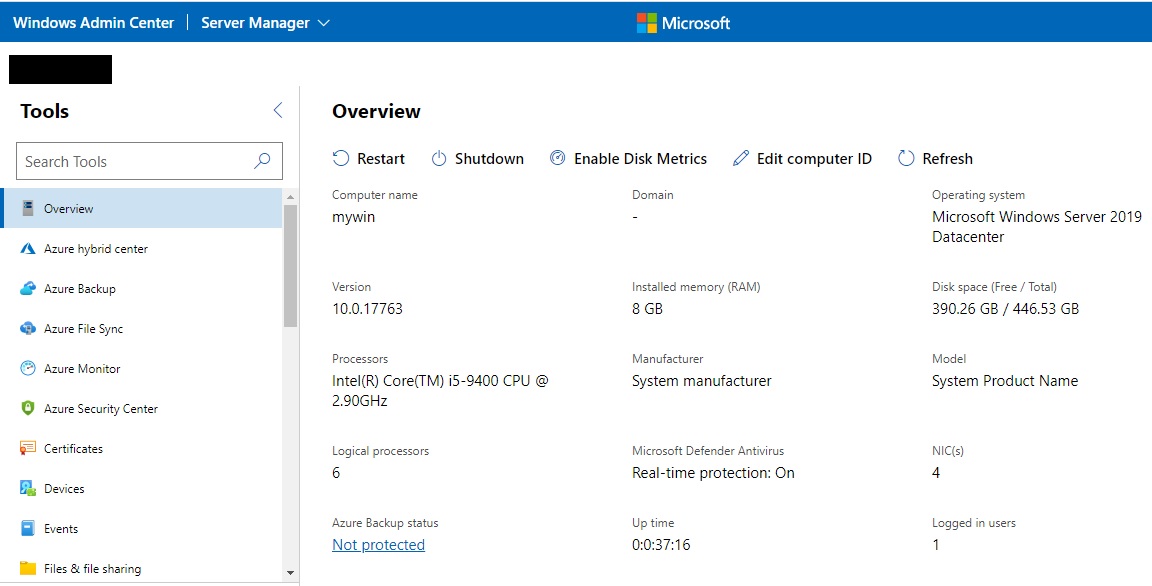View the Events tool
The width and height of the screenshot is (1152, 586).
(x=61, y=528)
